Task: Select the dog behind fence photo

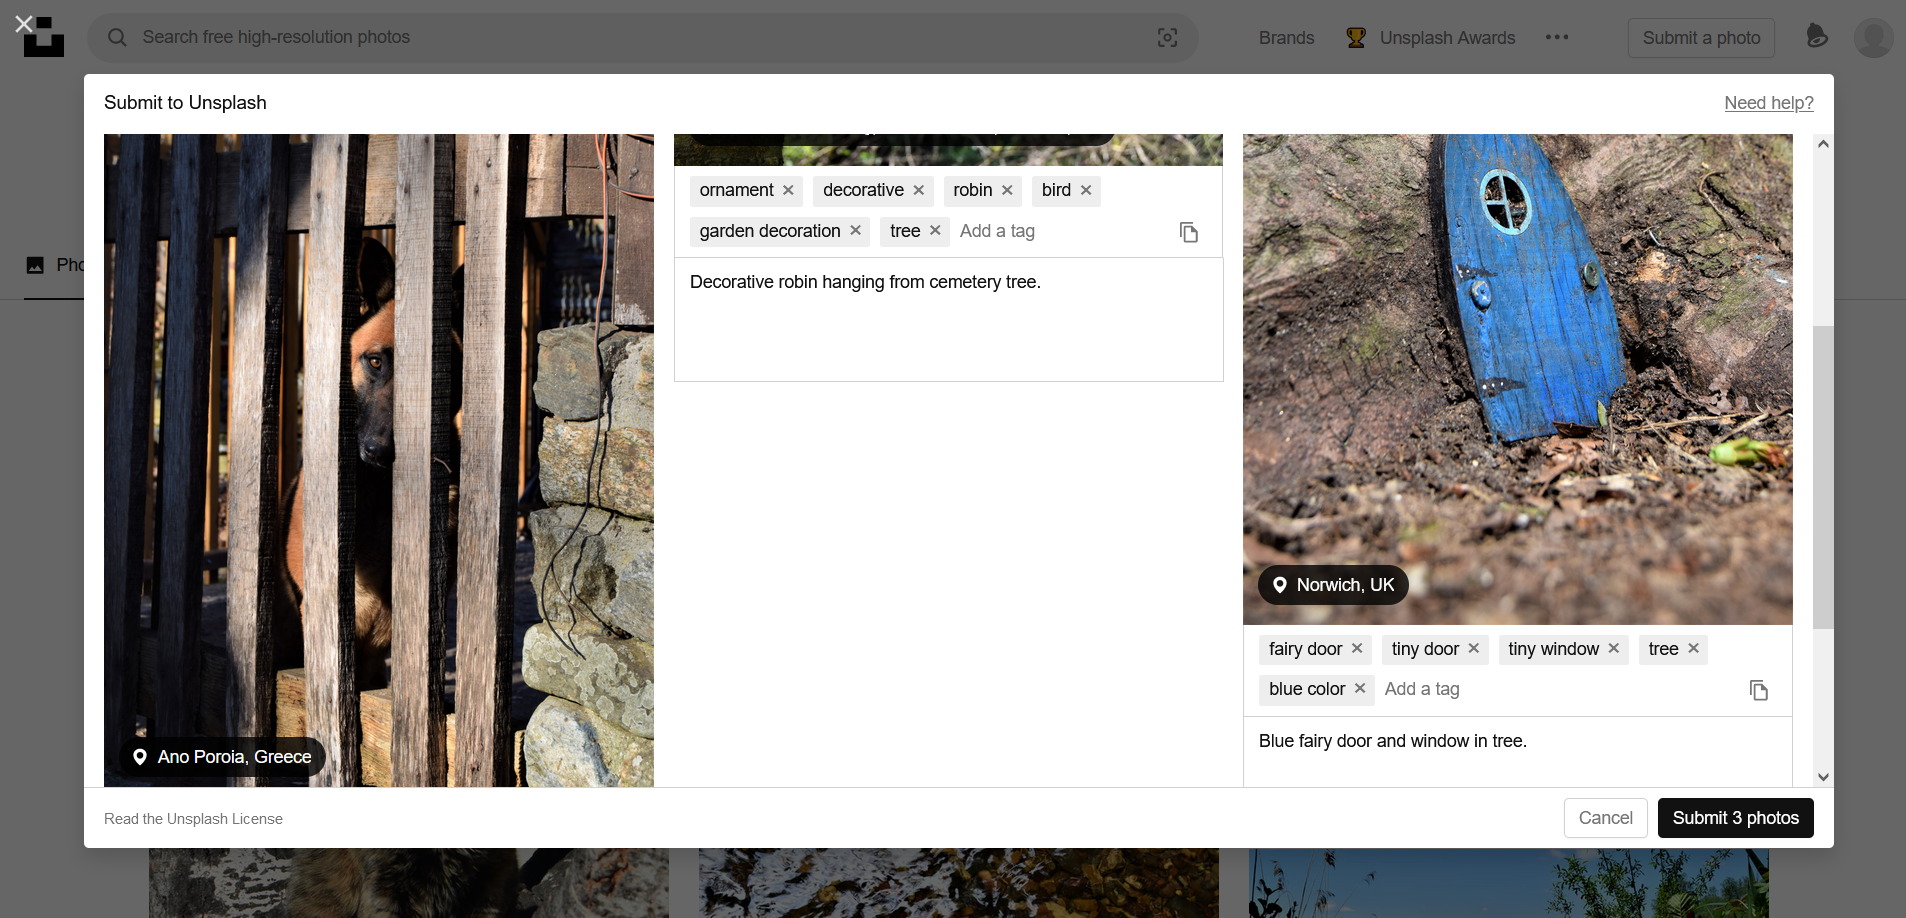Action: (x=379, y=460)
